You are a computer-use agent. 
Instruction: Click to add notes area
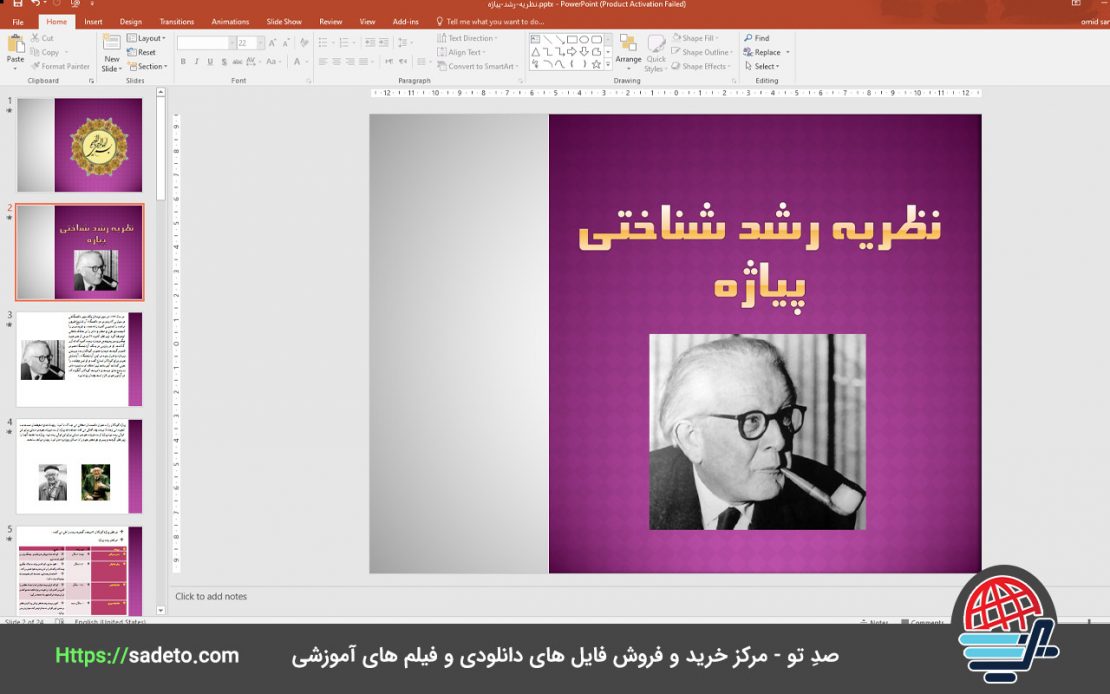click(x=211, y=596)
